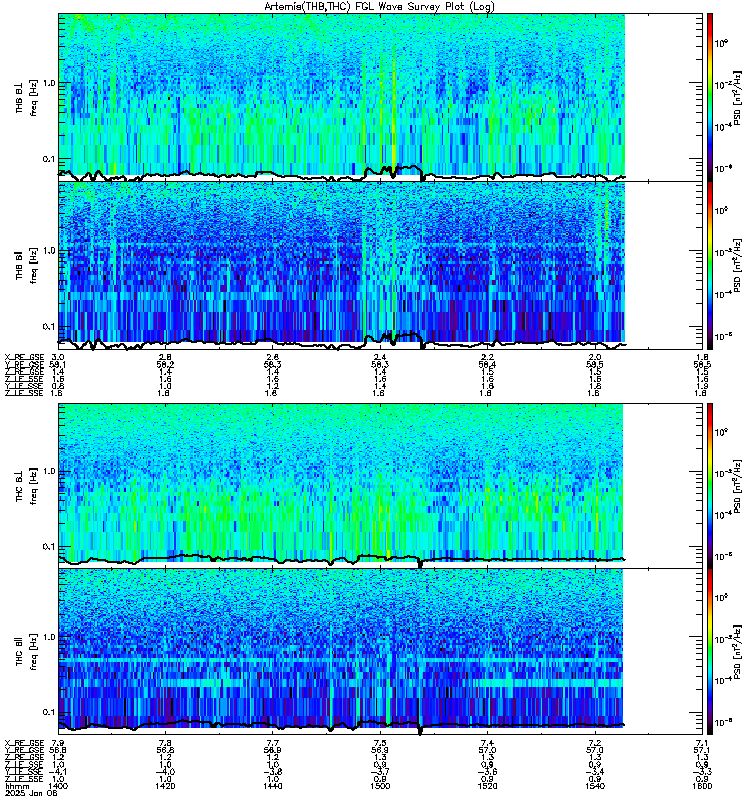
Task: Click THC X_RE_GSE value "7.8"
Action: pos(165,743)
